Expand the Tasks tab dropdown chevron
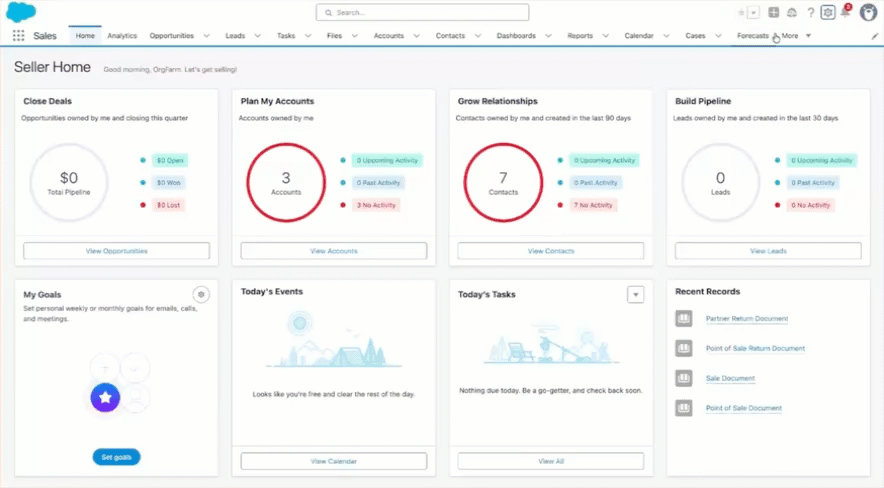Viewport: 884px width, 488px height. (x=308, y=36)
